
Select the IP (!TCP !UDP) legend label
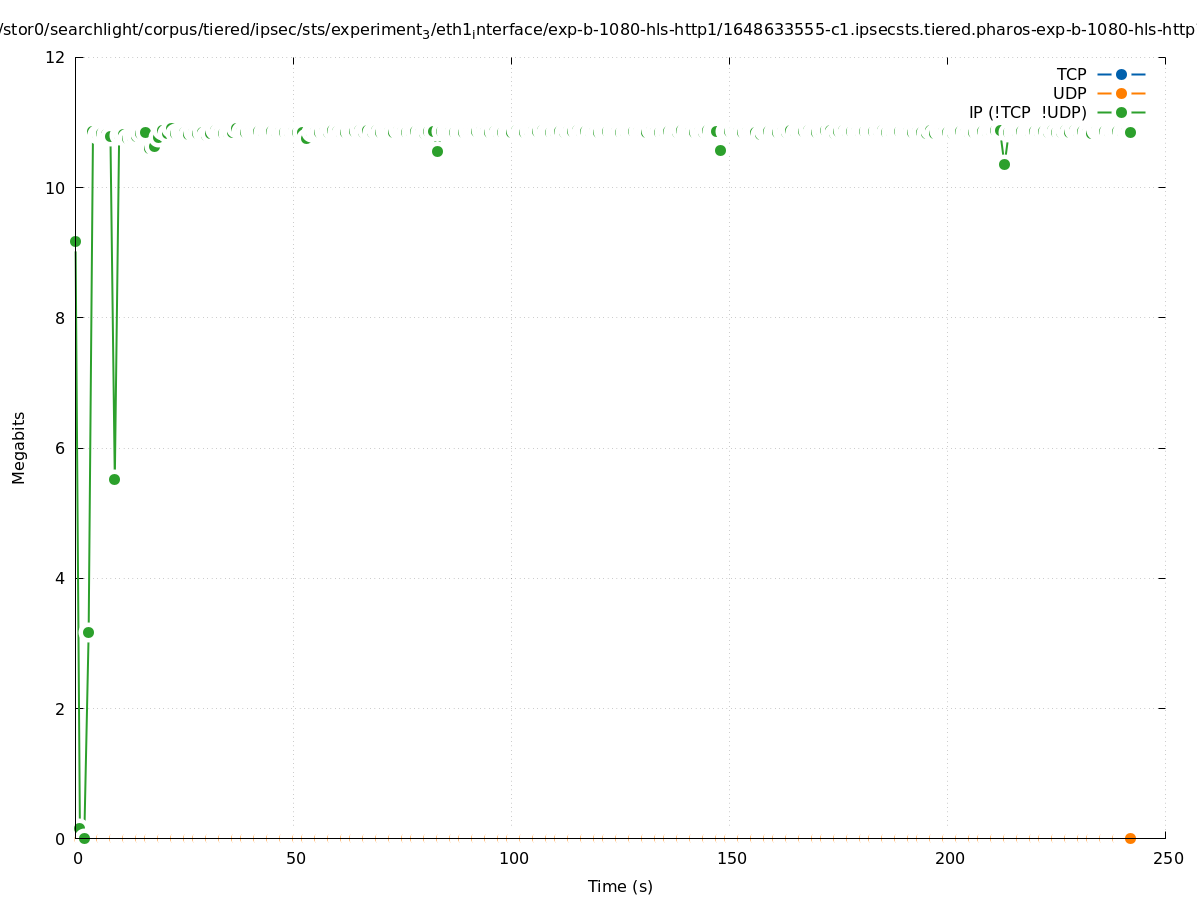click(x=1027, y=113)
